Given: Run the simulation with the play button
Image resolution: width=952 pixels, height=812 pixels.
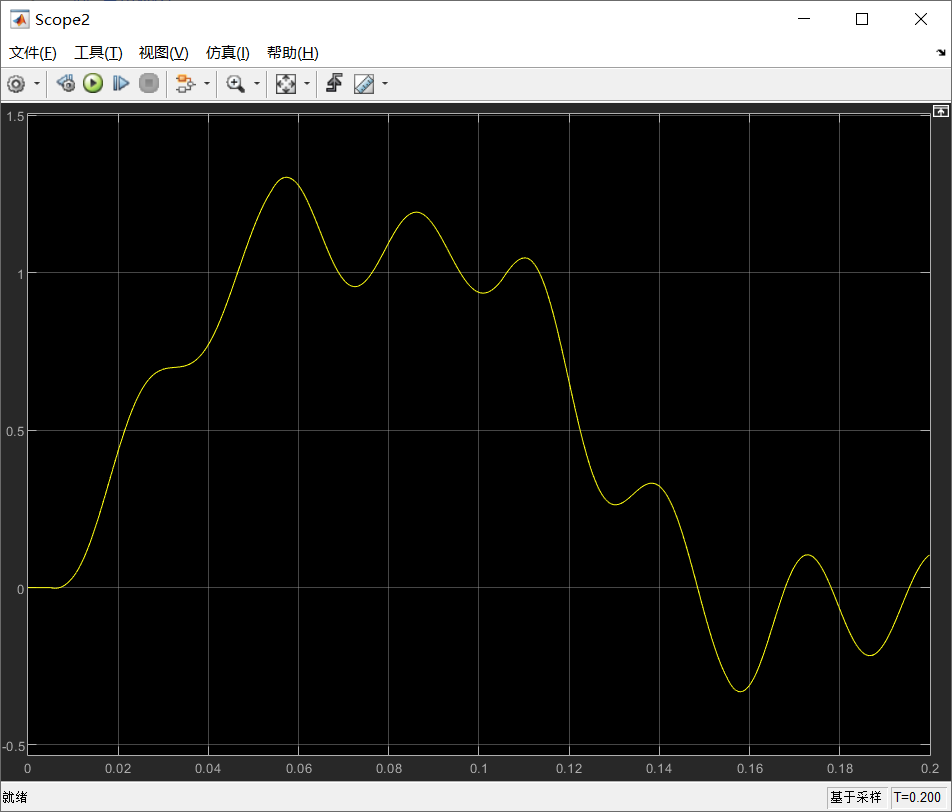Looking at the screenshot, I should pos(93,83).
